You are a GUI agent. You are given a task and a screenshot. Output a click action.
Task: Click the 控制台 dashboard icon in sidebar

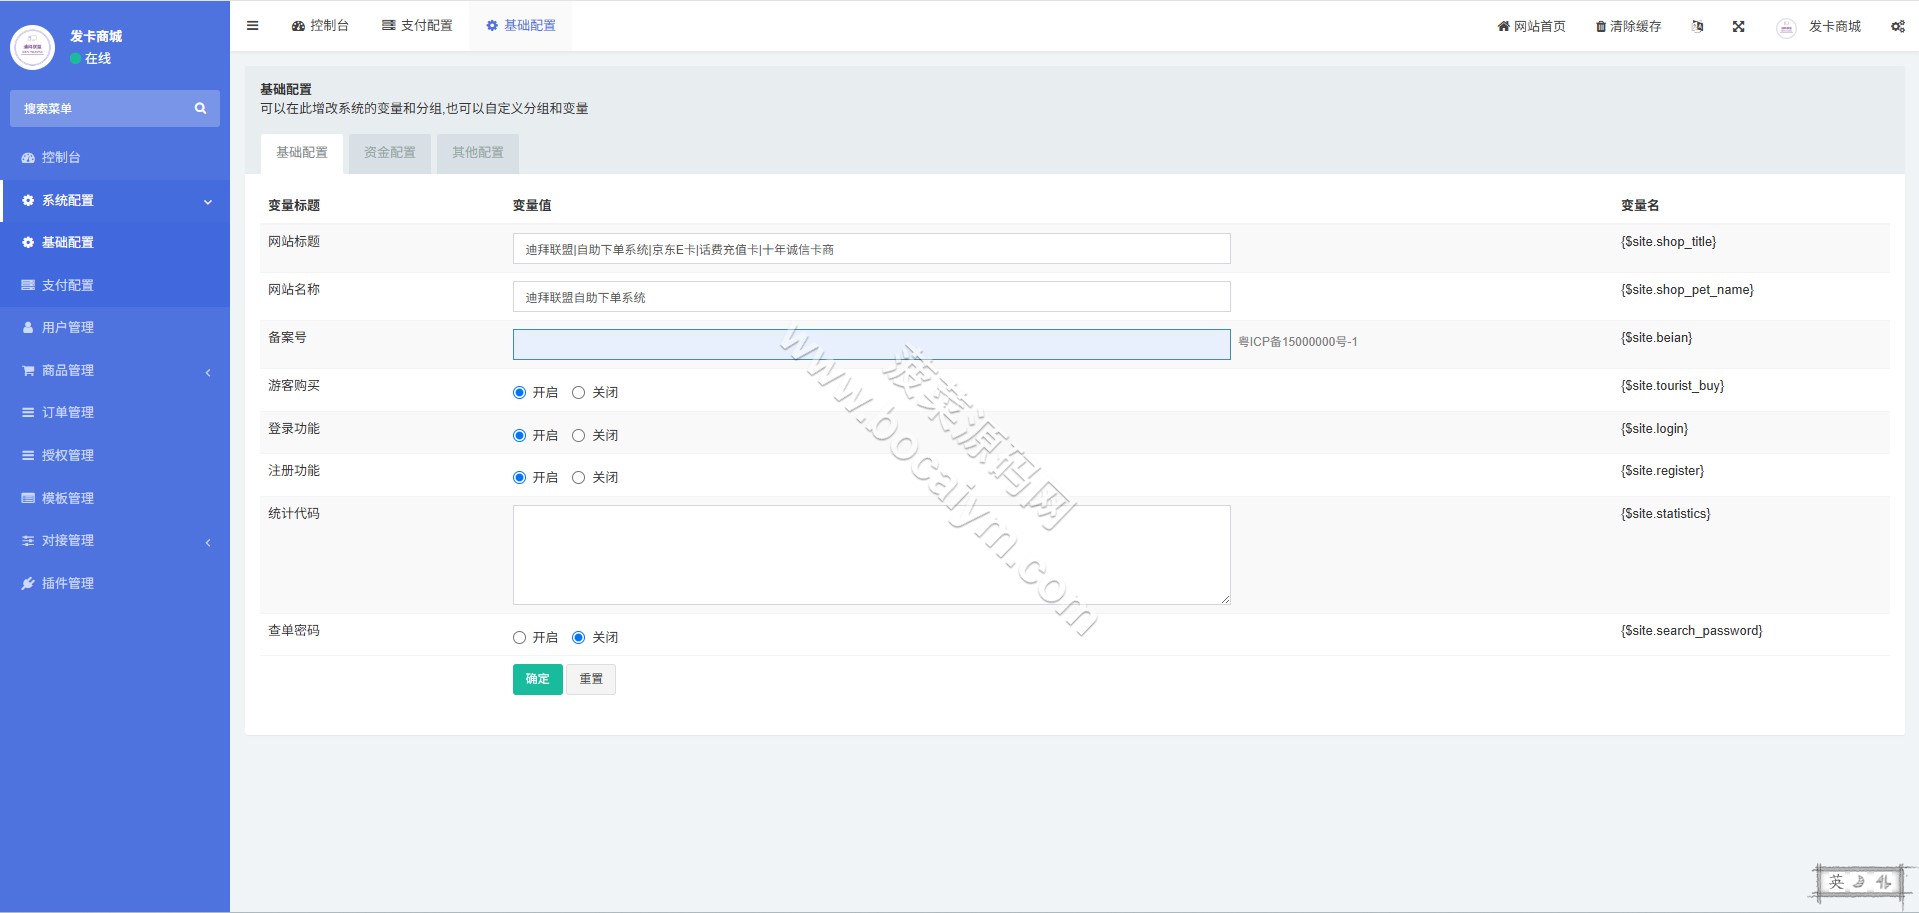coord(28,158)
